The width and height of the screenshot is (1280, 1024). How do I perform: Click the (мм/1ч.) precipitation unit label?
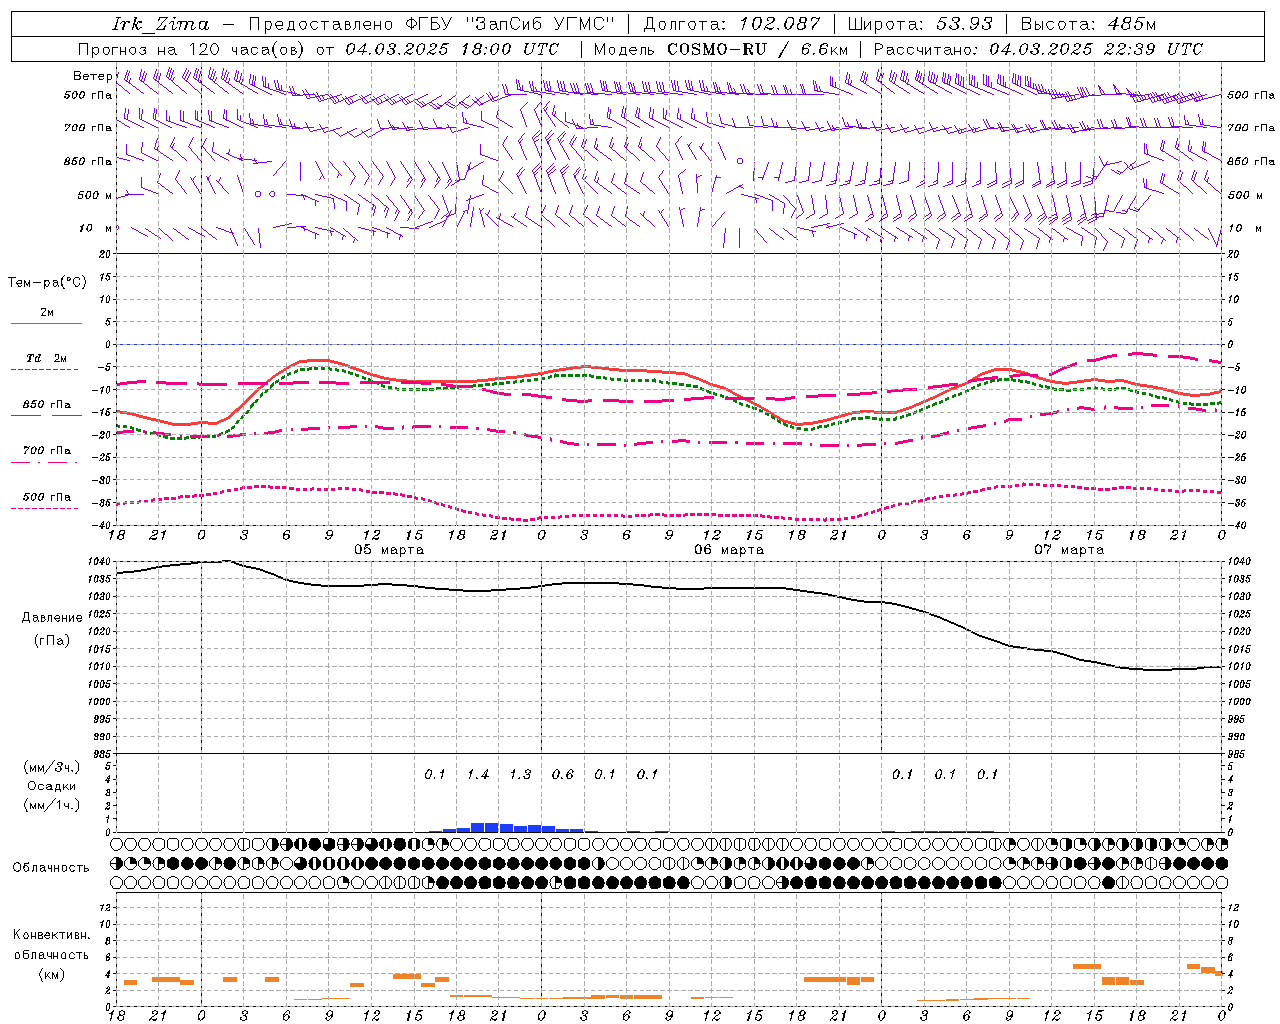coord(52,804)
